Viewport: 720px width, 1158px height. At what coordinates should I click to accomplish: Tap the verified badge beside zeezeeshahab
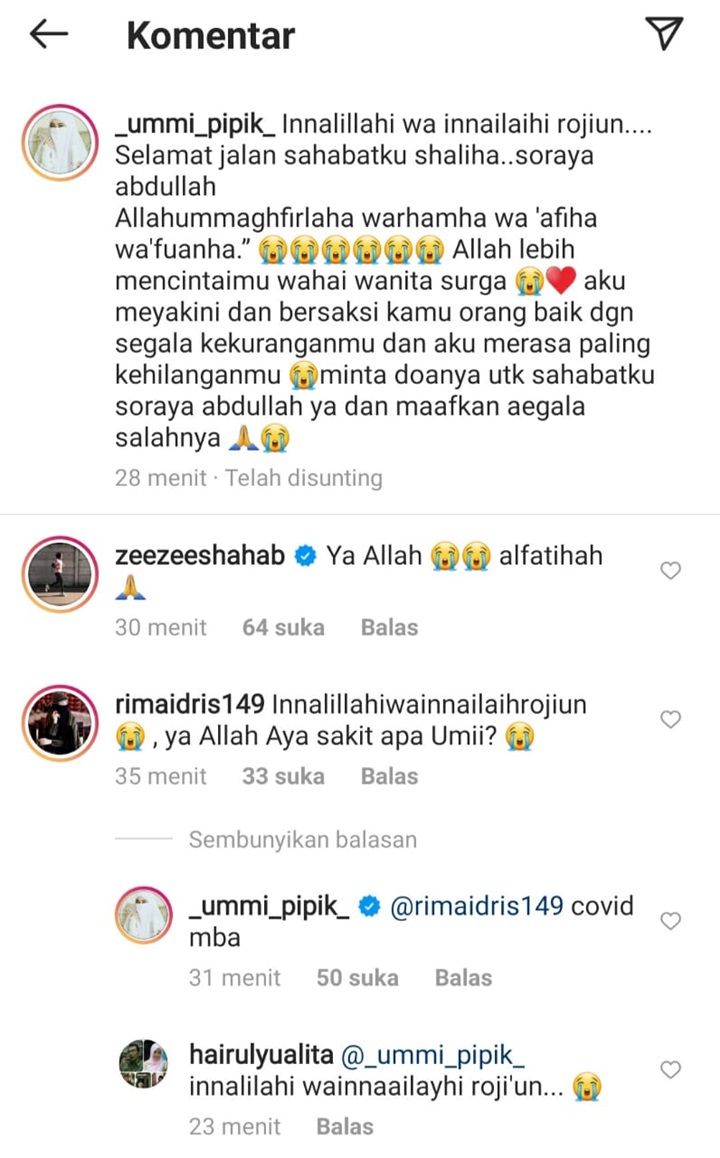click(305, 555)
